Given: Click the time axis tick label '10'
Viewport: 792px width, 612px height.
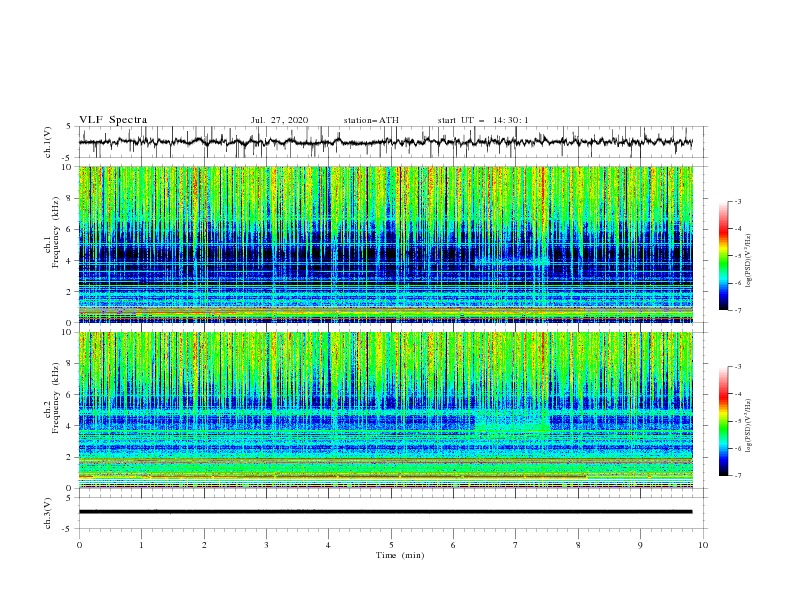Looking at the screenshot, I should click(x=703, y=545).
